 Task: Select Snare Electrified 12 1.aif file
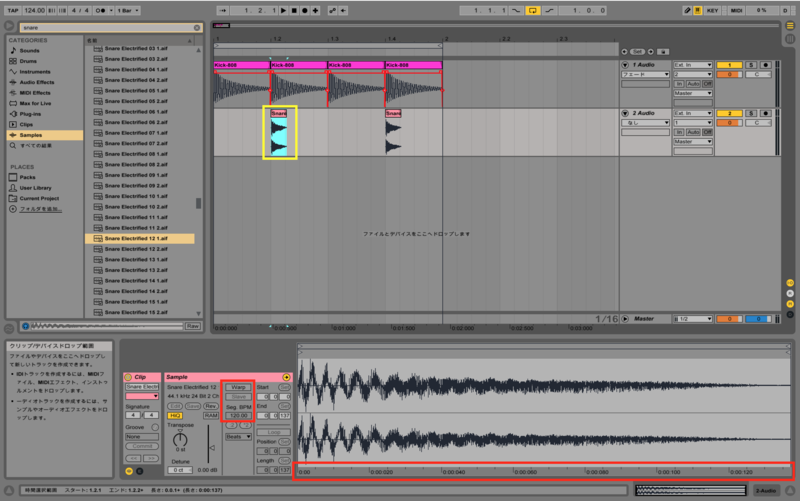coord(139,238)
